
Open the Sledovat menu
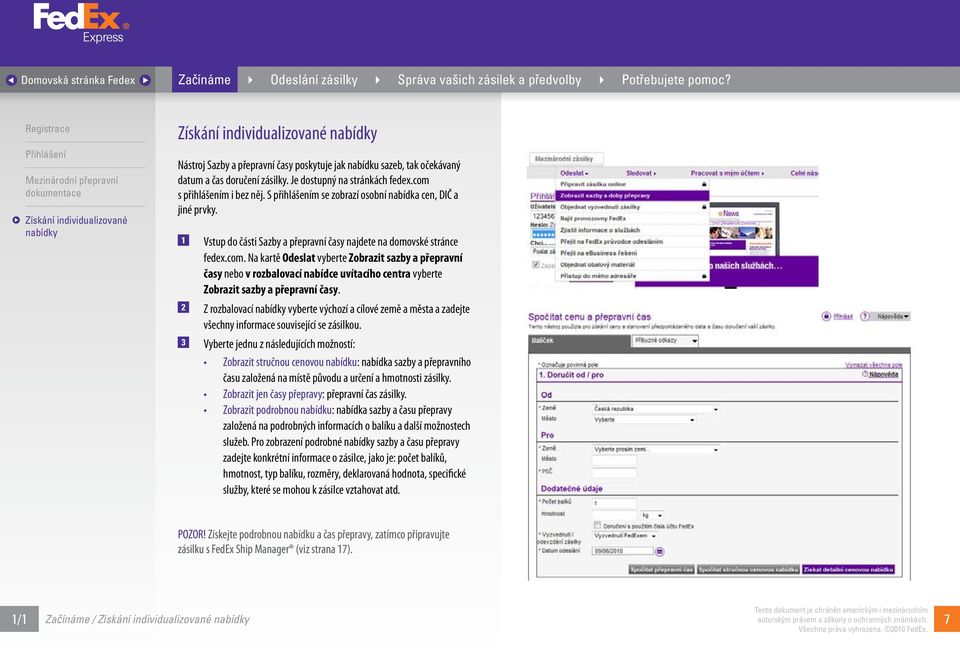(x=640, y=173)
